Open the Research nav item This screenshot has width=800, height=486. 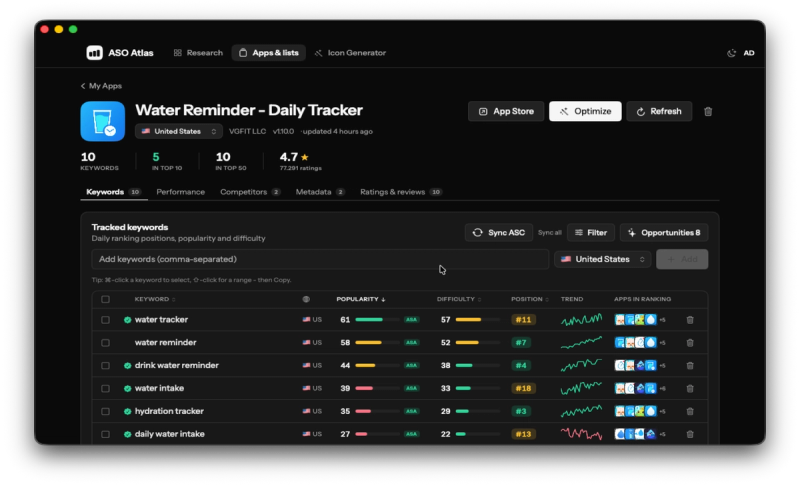pyautogui.click(x=198, y=53)
